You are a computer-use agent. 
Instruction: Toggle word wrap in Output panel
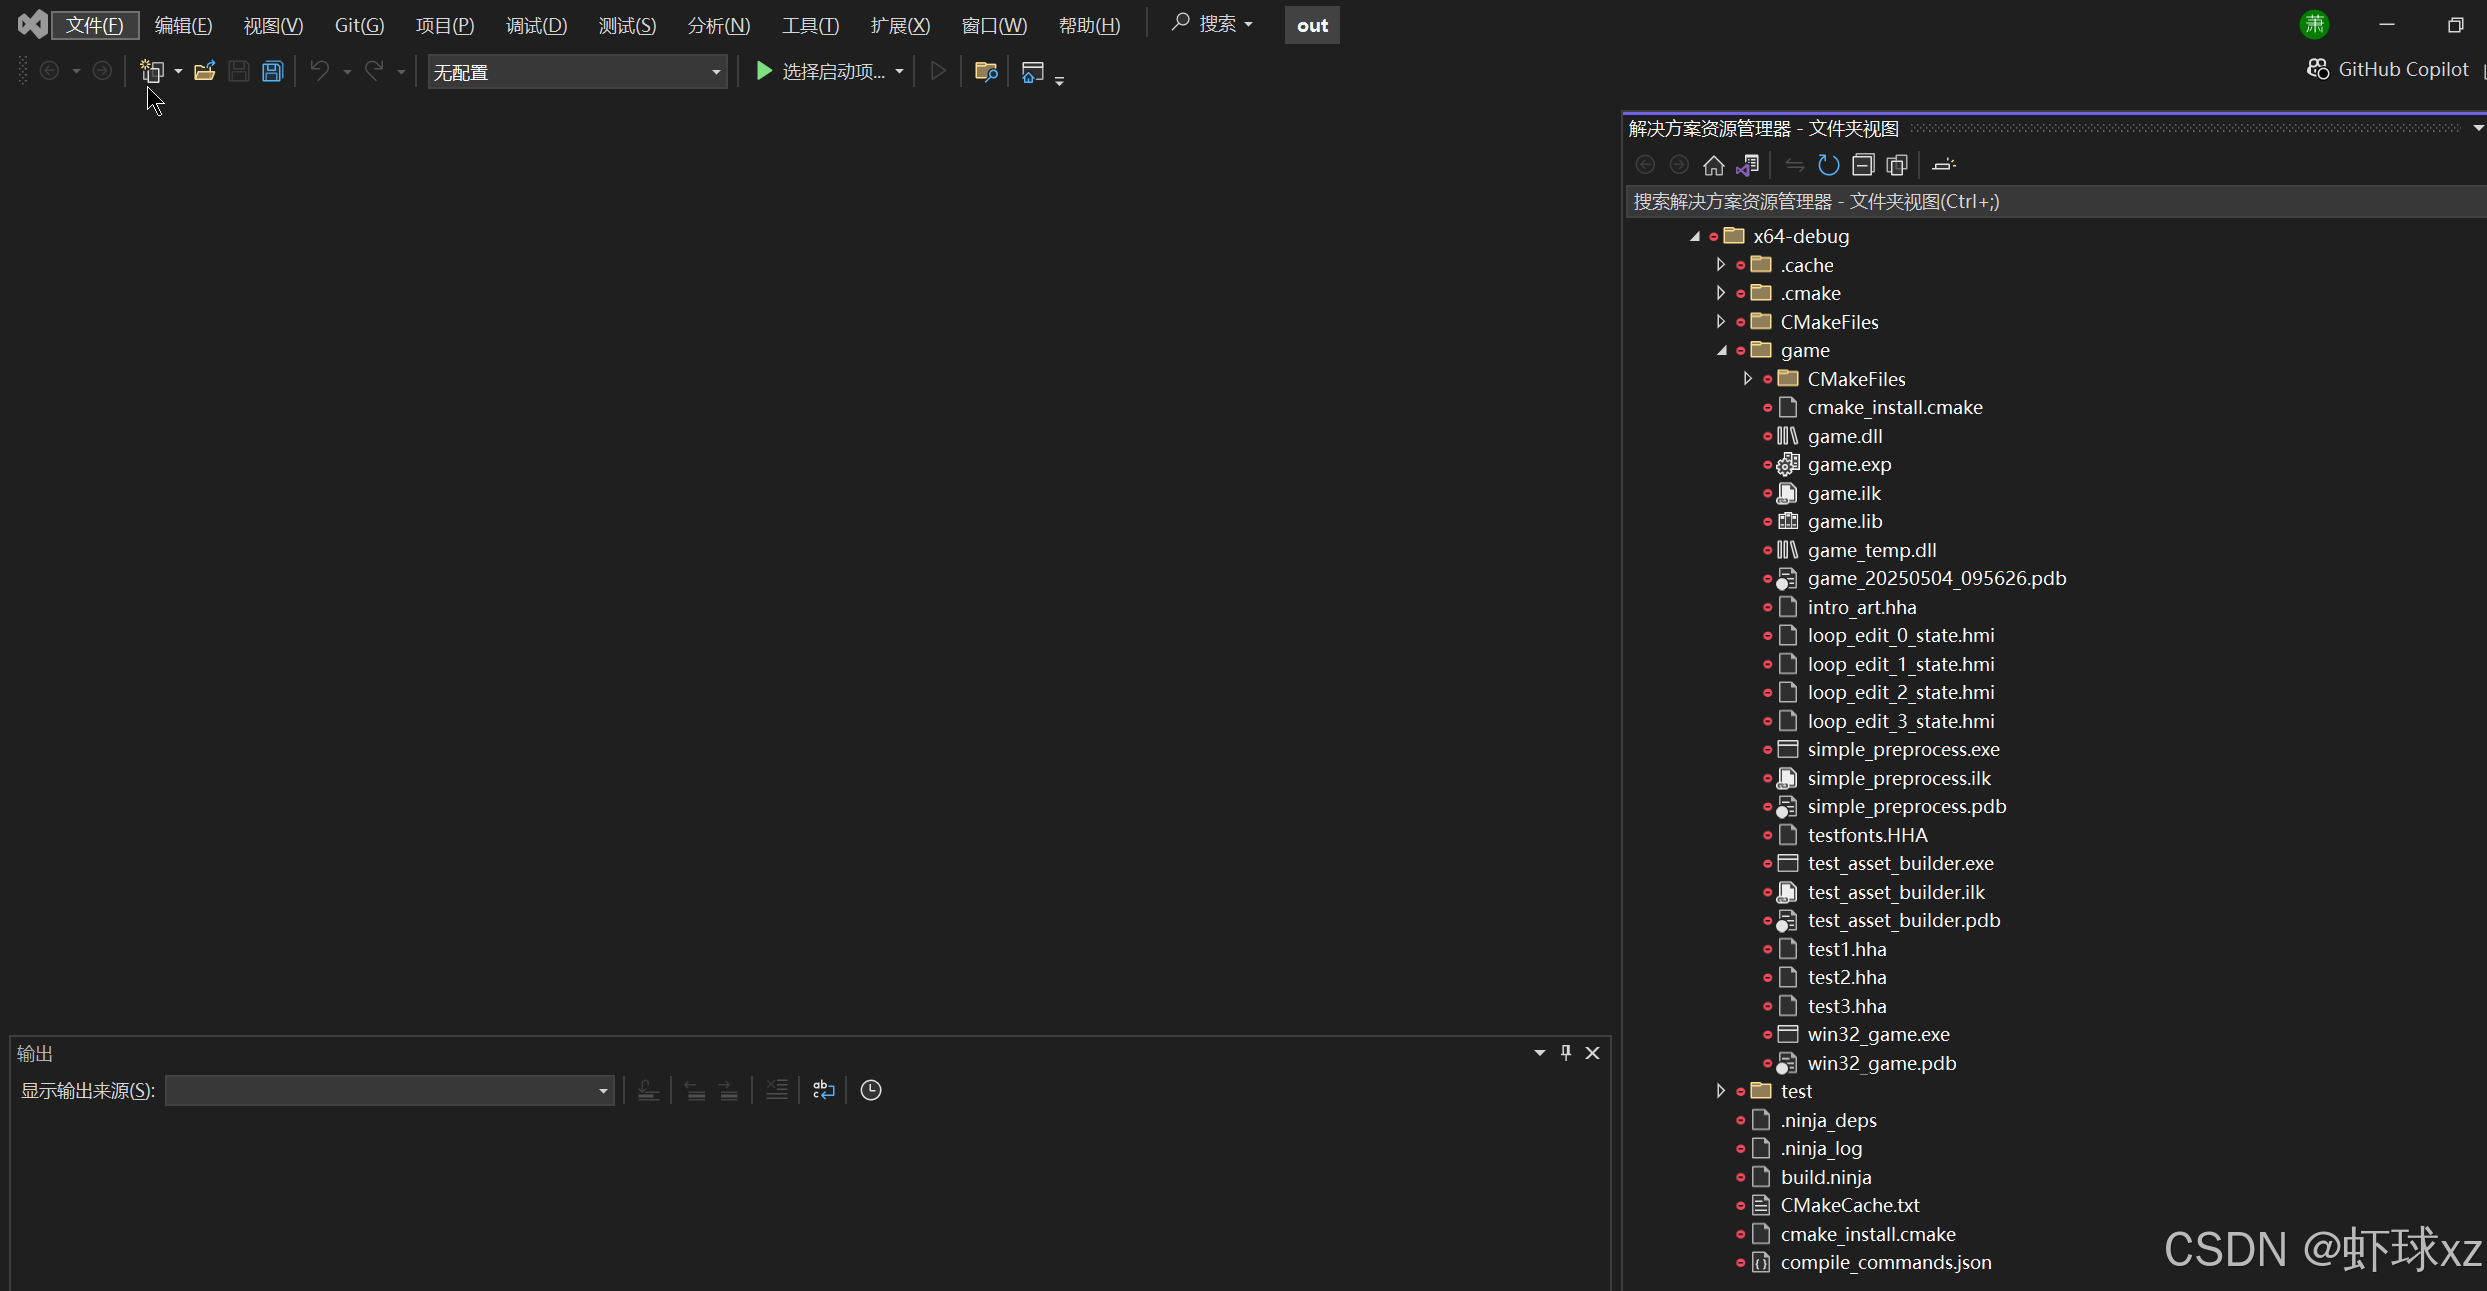point(823,1090)
